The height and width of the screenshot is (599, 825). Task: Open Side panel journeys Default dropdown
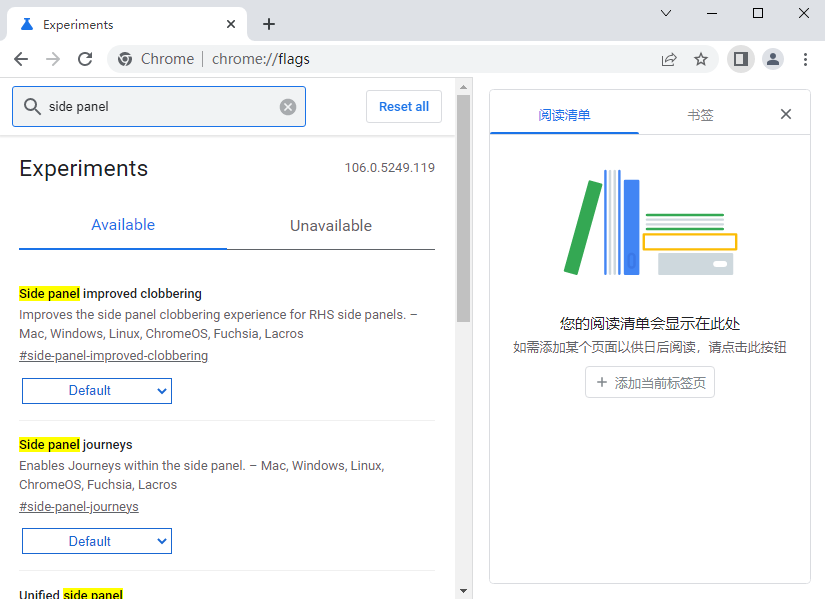tap(97, 541)
